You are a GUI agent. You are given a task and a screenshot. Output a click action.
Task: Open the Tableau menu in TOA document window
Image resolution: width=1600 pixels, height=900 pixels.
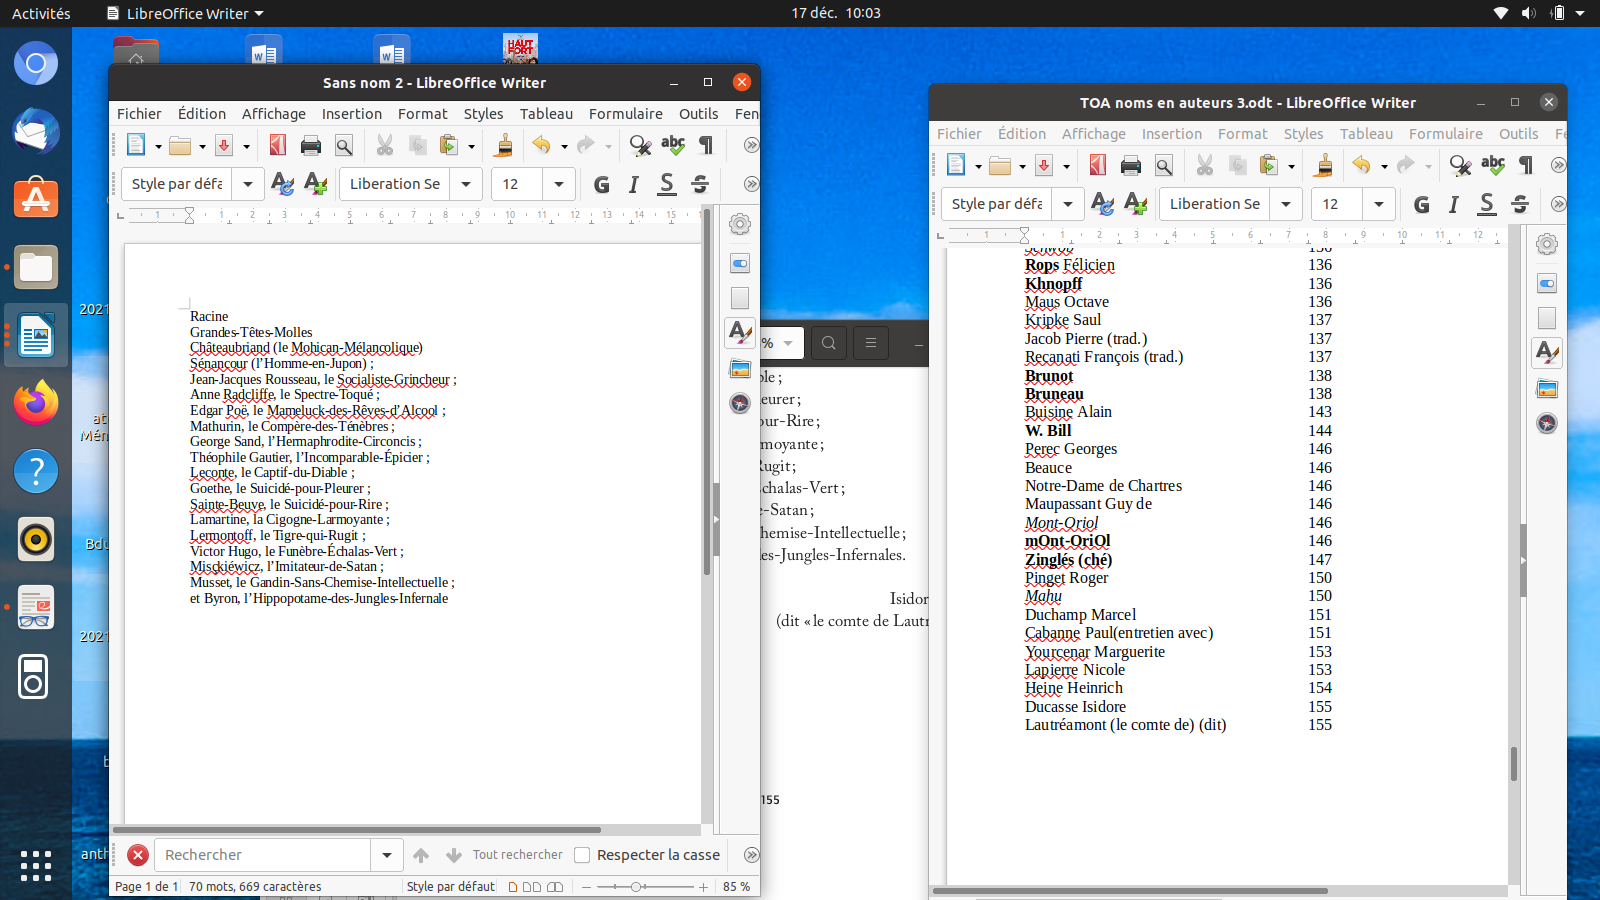click(1366, 134)
